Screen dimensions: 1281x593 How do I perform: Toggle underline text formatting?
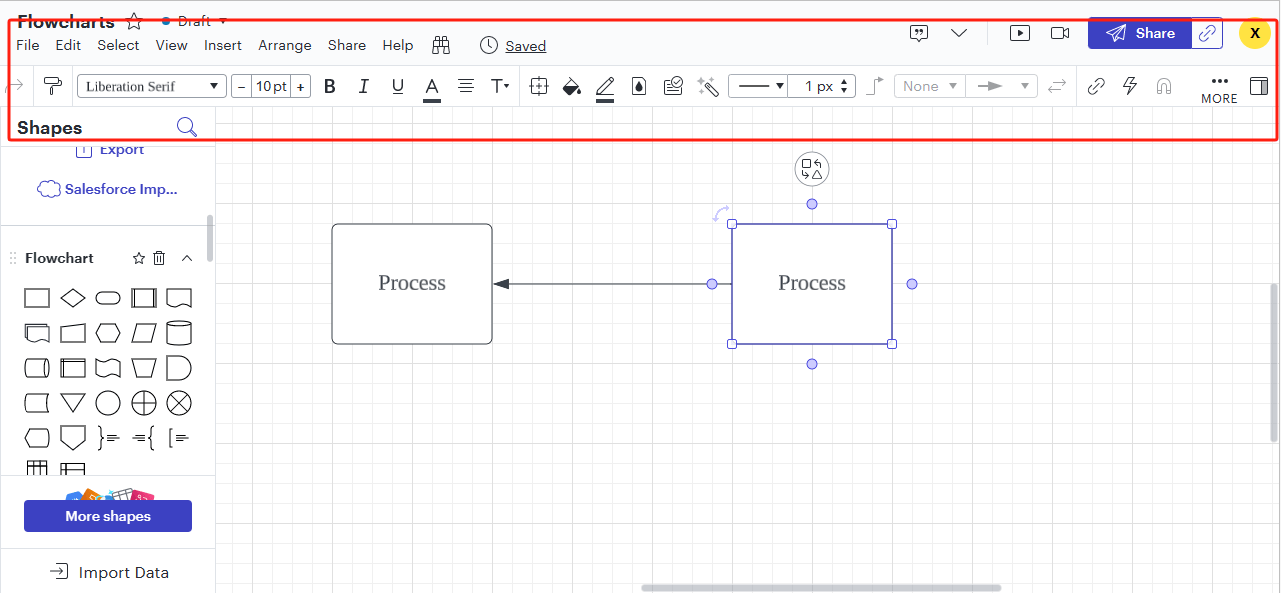(397, 86)
